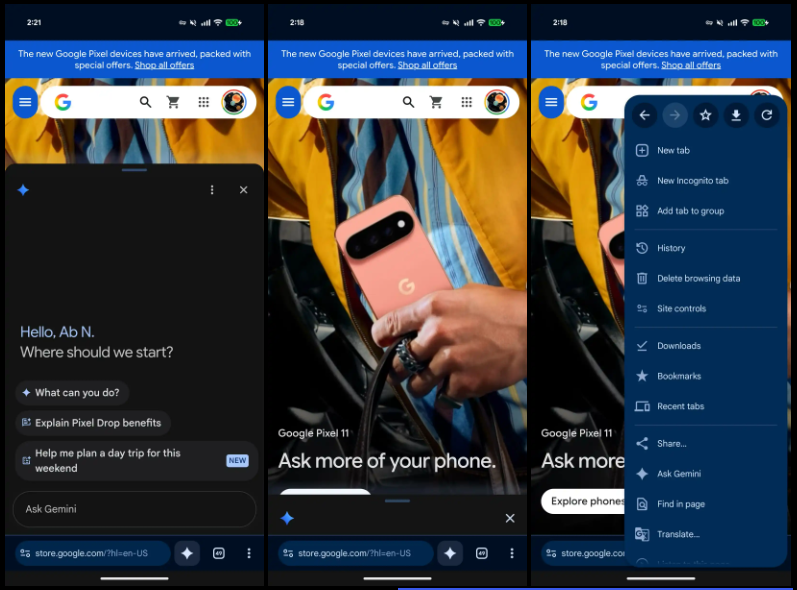
Task: Open Google apps grid in middle screen
Action: (x=467, y=103)
